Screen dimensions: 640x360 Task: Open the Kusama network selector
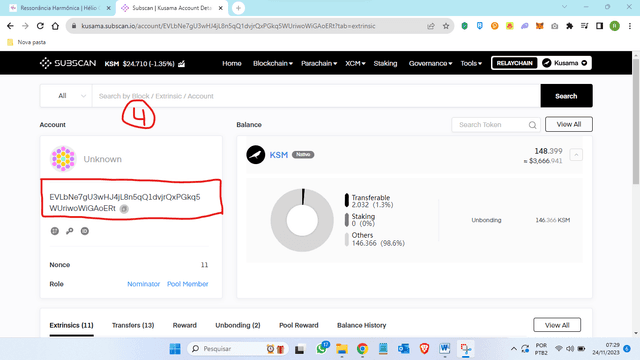[565, 63]
